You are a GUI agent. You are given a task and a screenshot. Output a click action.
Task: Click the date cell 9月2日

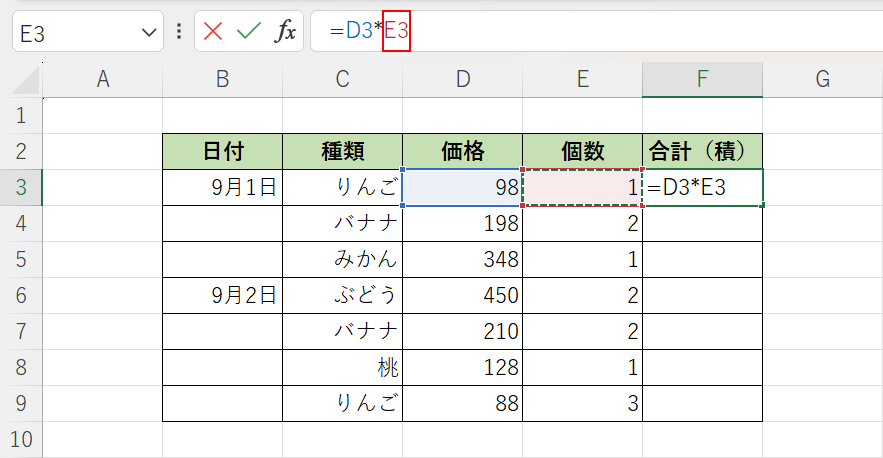[x=222, y=295]
